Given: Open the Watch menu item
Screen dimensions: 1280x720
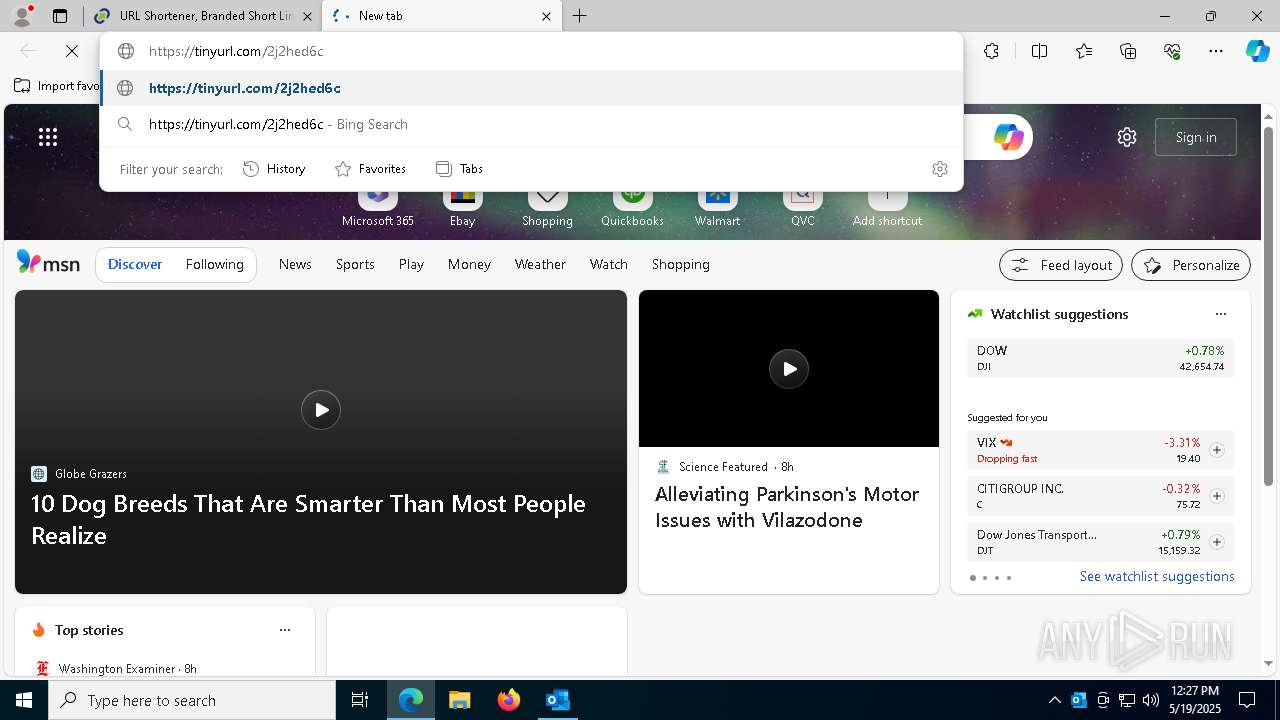Looking at the screenshot, I should (608, 264).
